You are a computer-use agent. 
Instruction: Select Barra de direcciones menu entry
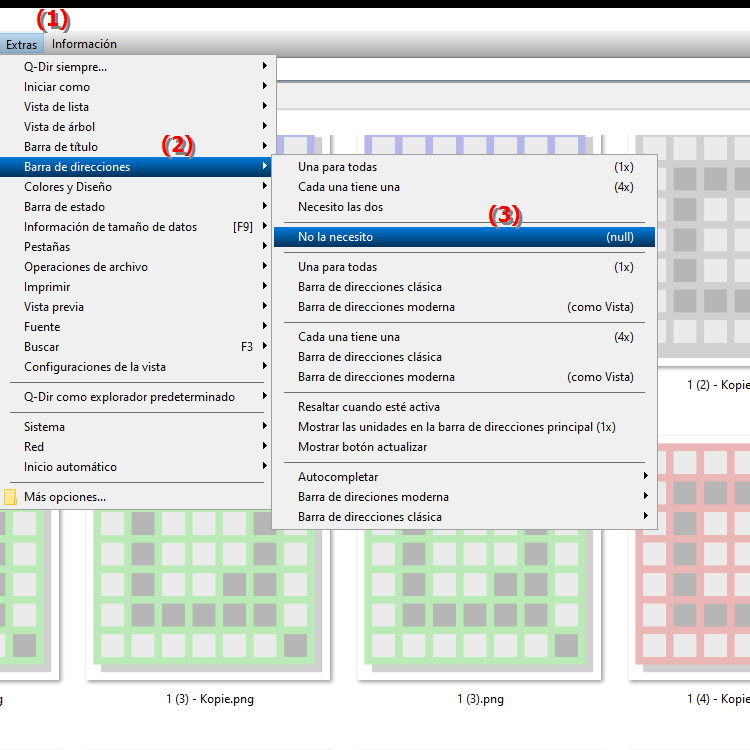click(136, 167)
